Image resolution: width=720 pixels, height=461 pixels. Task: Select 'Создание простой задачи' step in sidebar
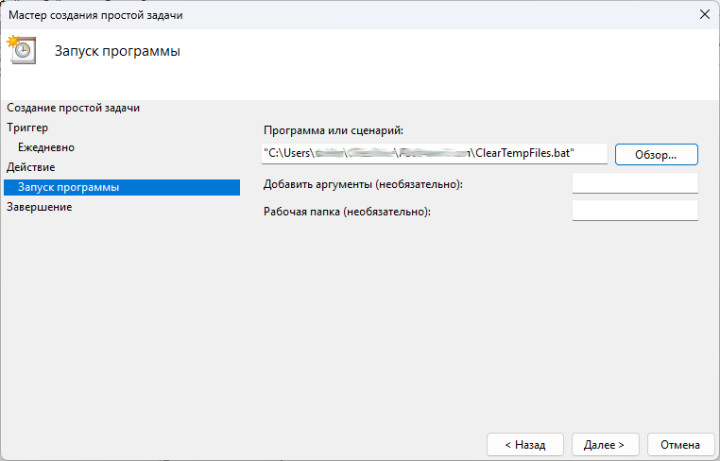pyautogui.click(x=73, y=107)
